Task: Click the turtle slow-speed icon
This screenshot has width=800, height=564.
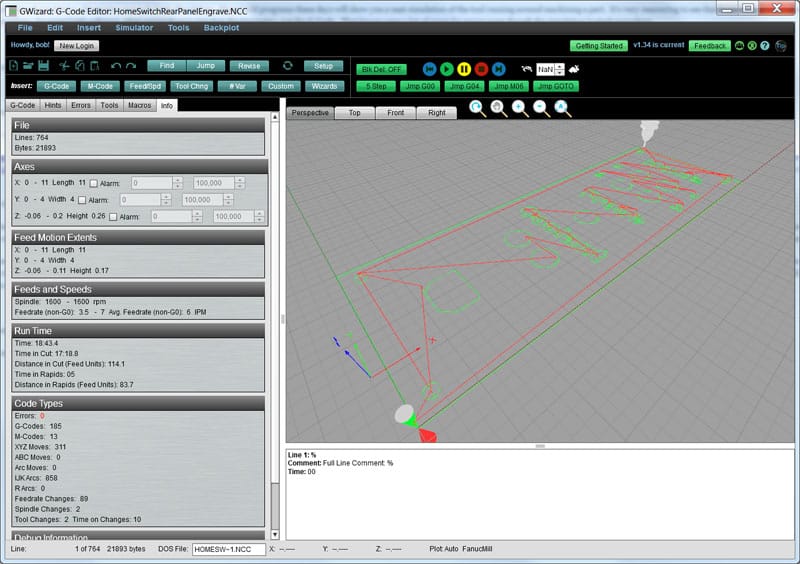Action: pyautogui.click(x=527, y=69)
